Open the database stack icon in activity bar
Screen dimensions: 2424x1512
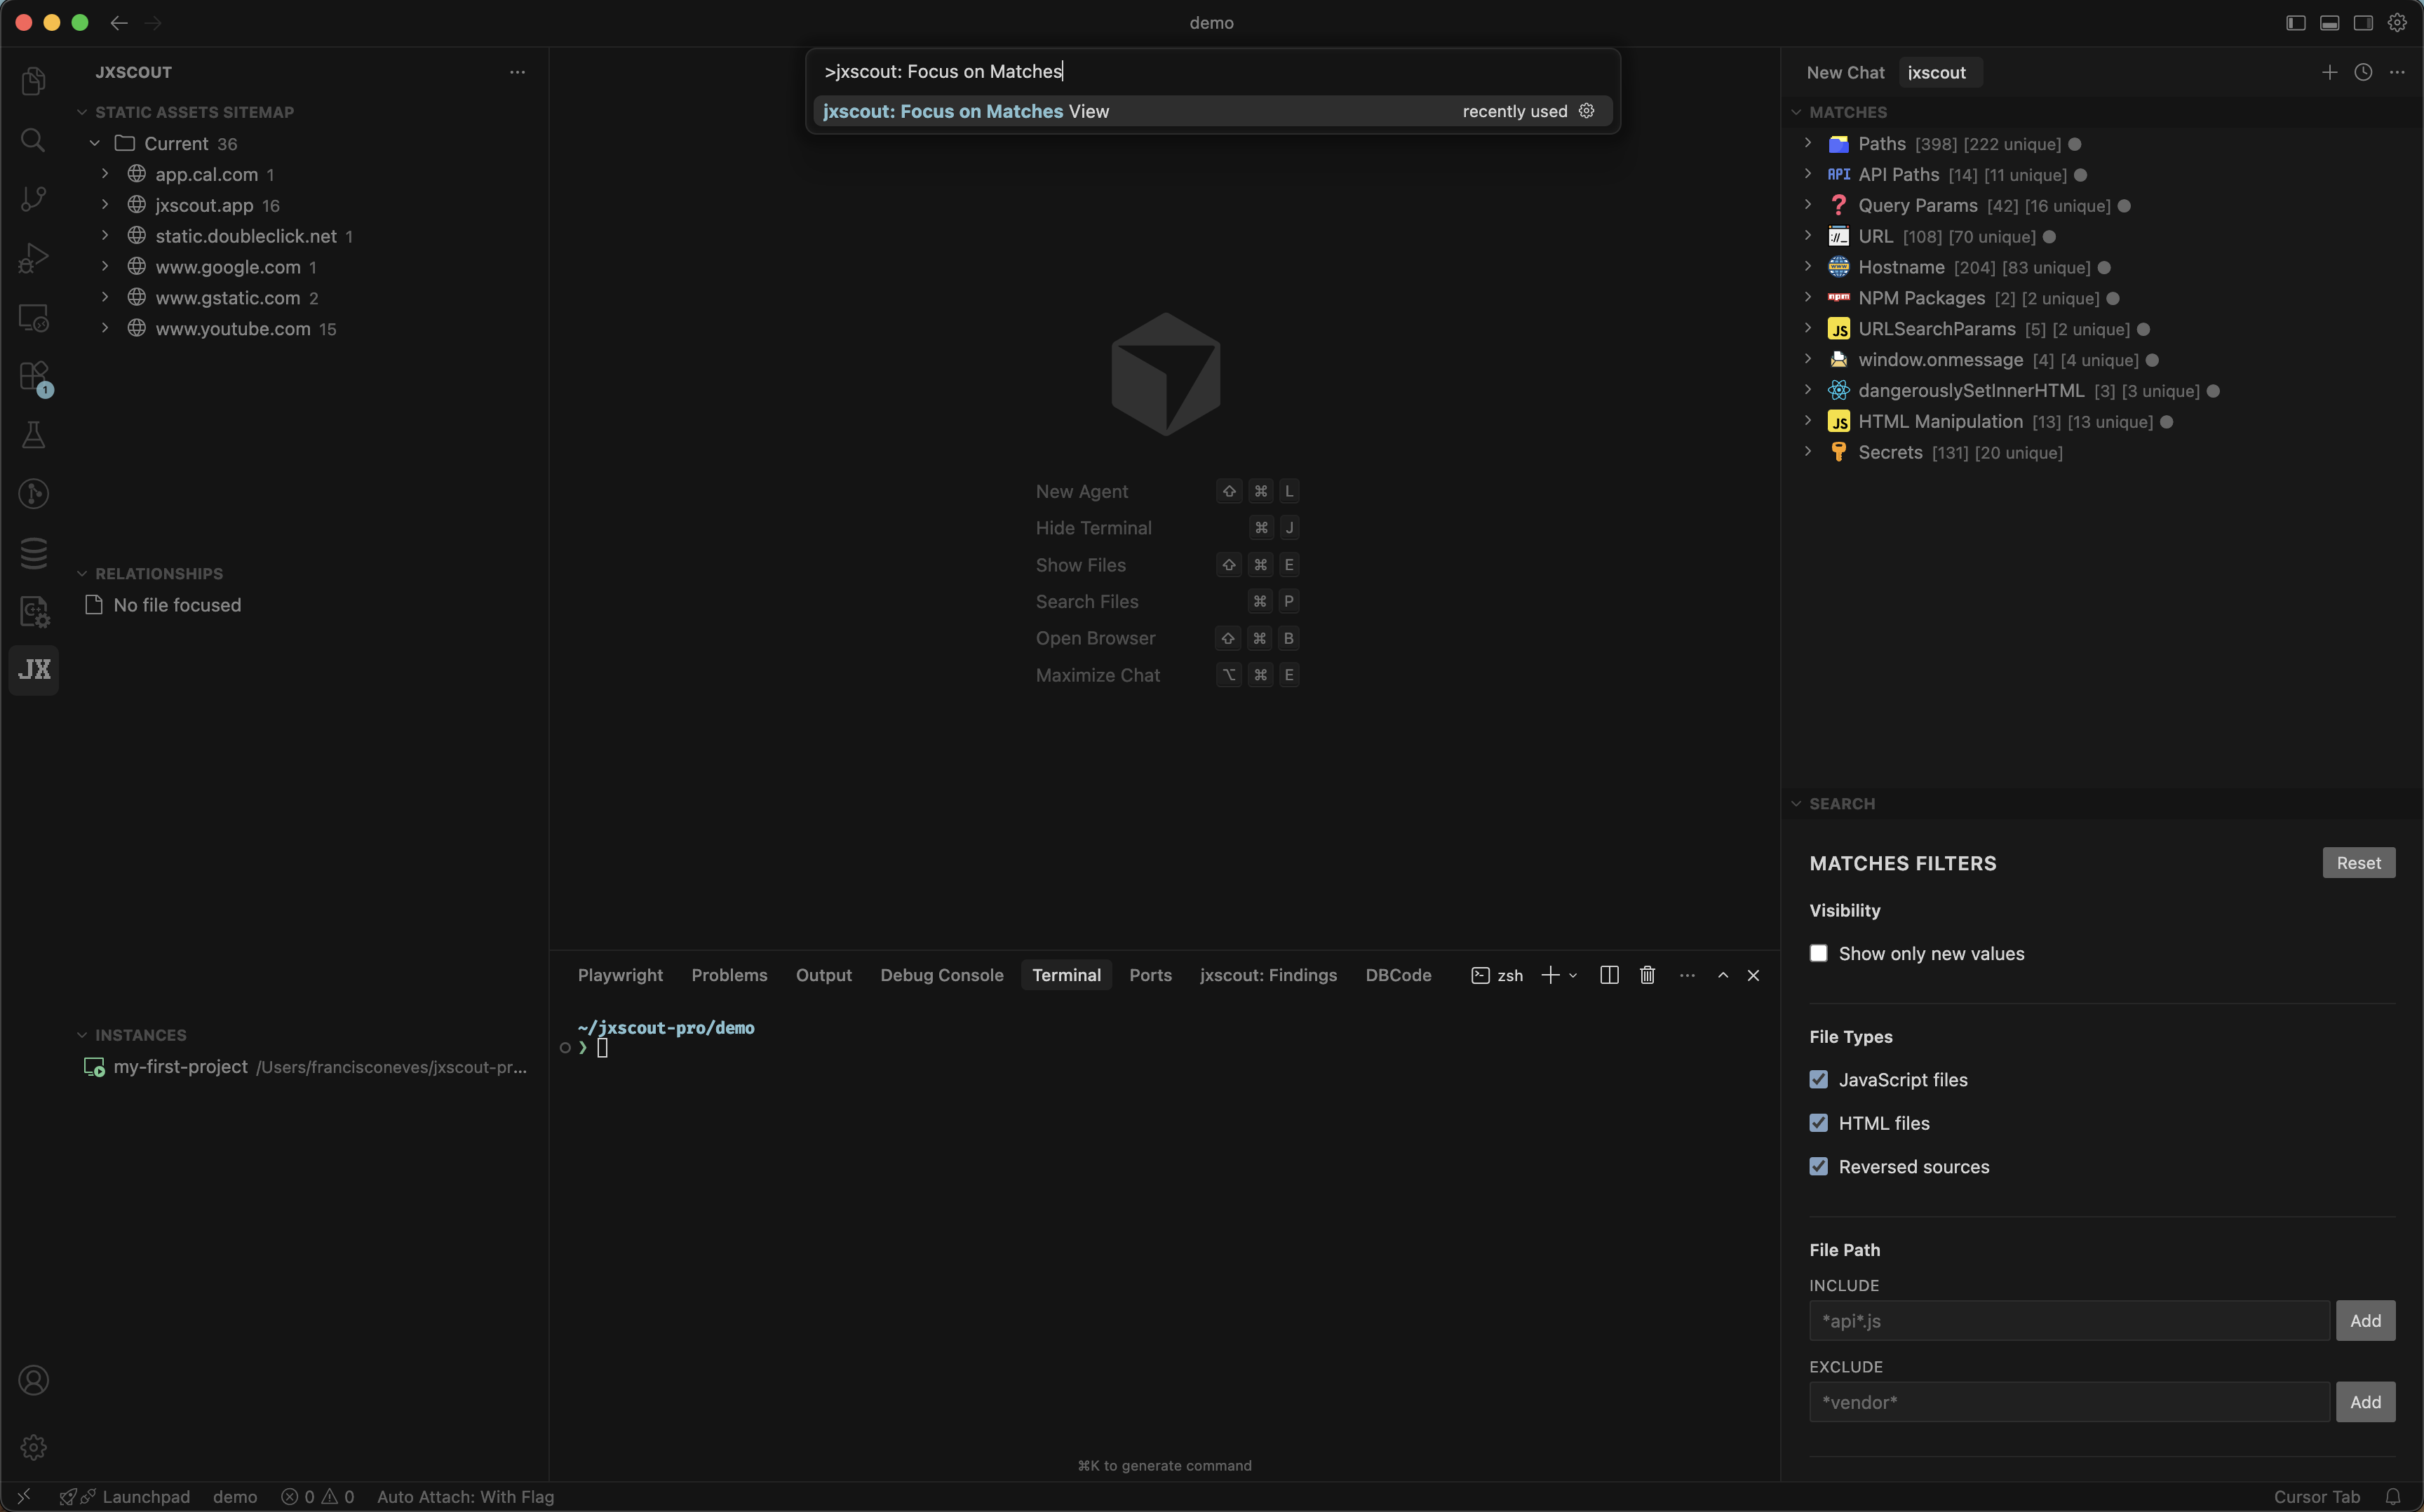[34, 553]
